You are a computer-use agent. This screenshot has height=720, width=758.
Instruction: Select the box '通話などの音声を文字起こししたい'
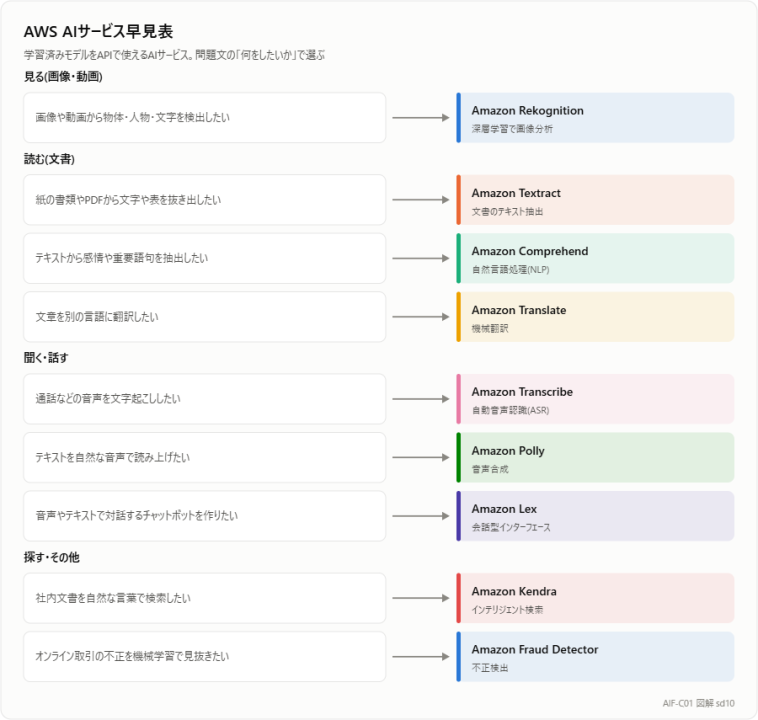(x=204, y=399)
